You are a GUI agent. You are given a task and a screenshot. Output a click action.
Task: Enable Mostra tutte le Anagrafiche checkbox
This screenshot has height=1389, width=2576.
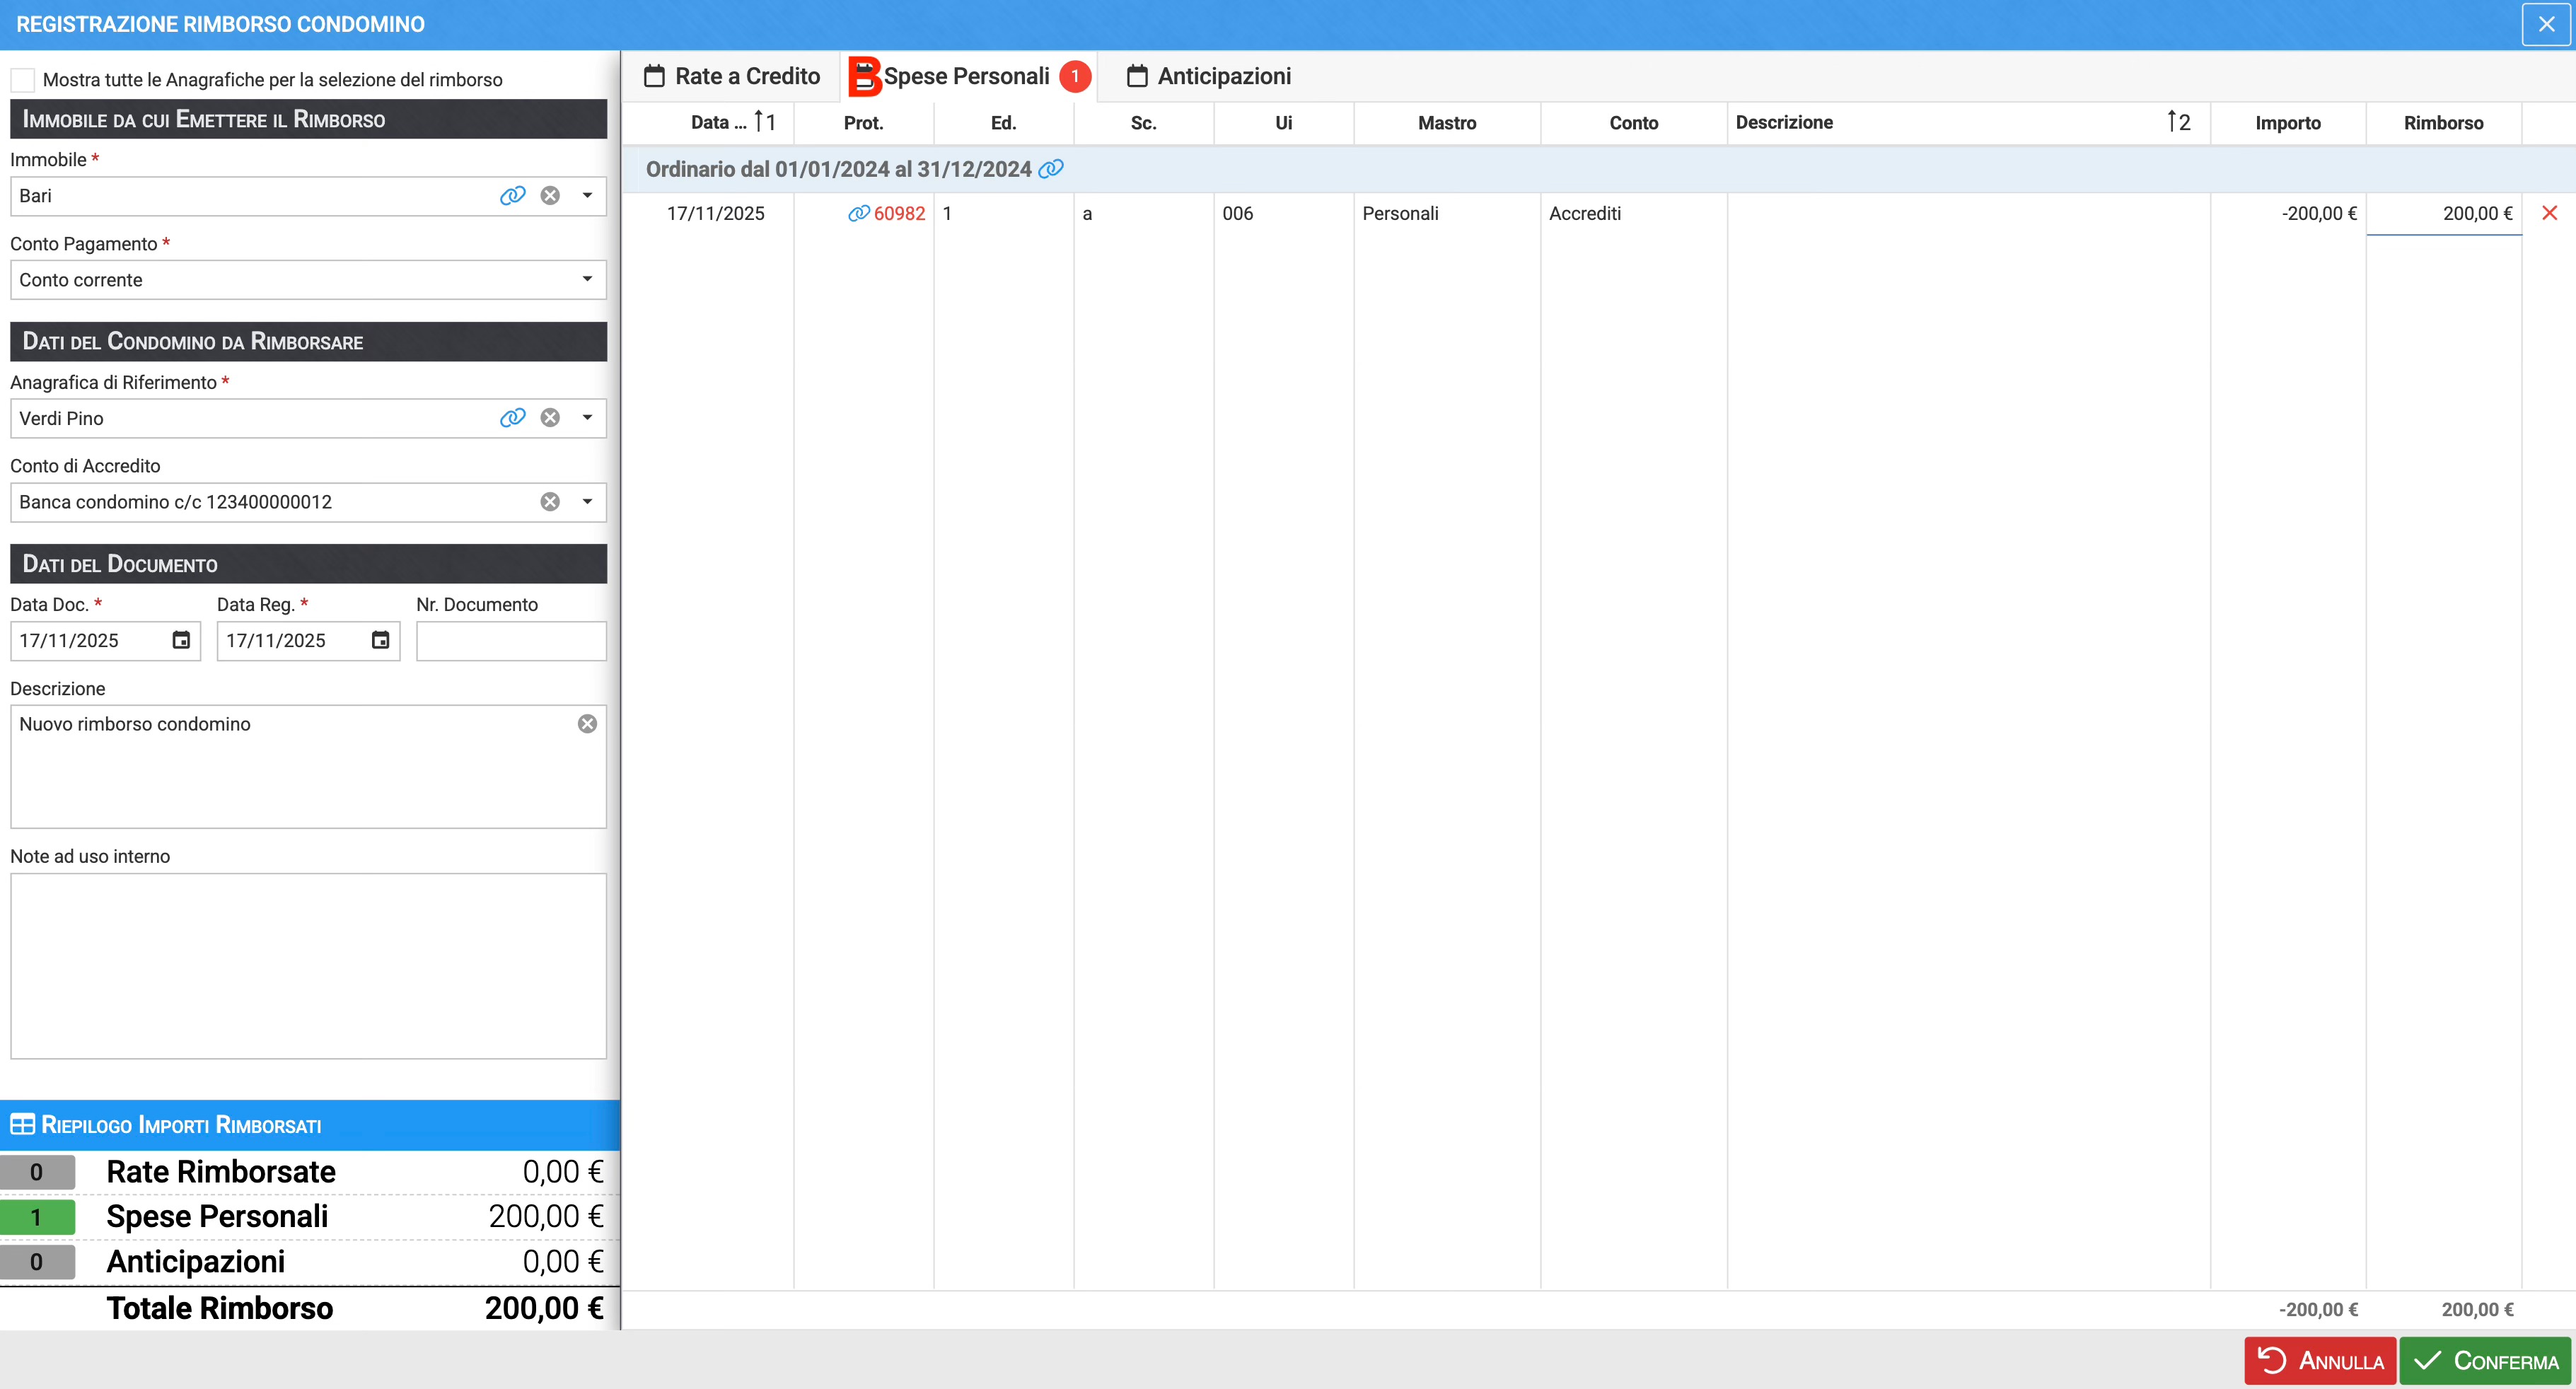(23, 80)
